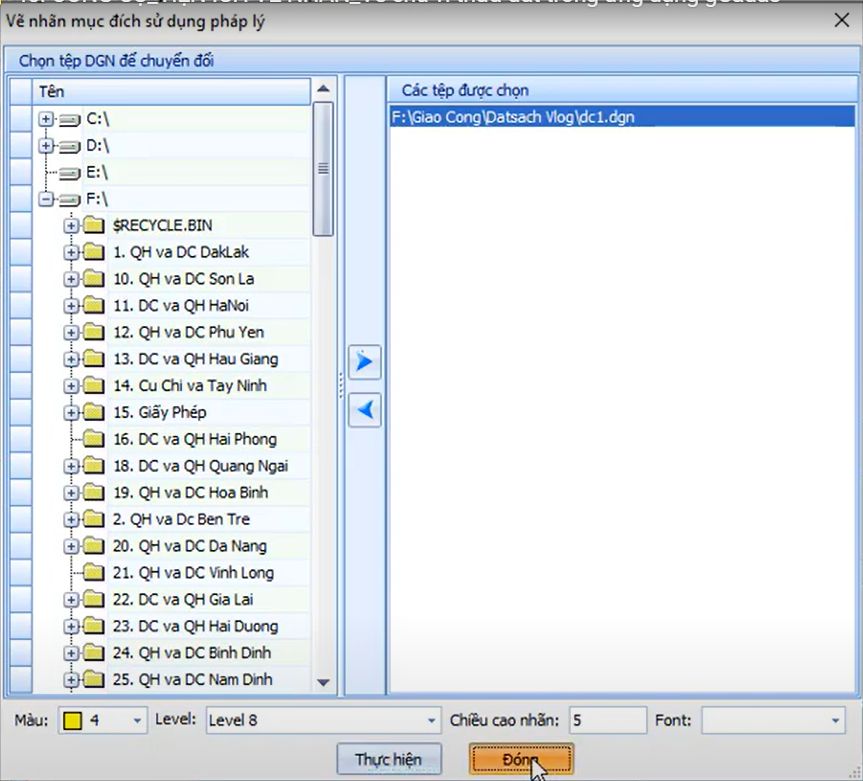Click the E:\ drive icon
The image size is (863, 781).
click(69, 172)
